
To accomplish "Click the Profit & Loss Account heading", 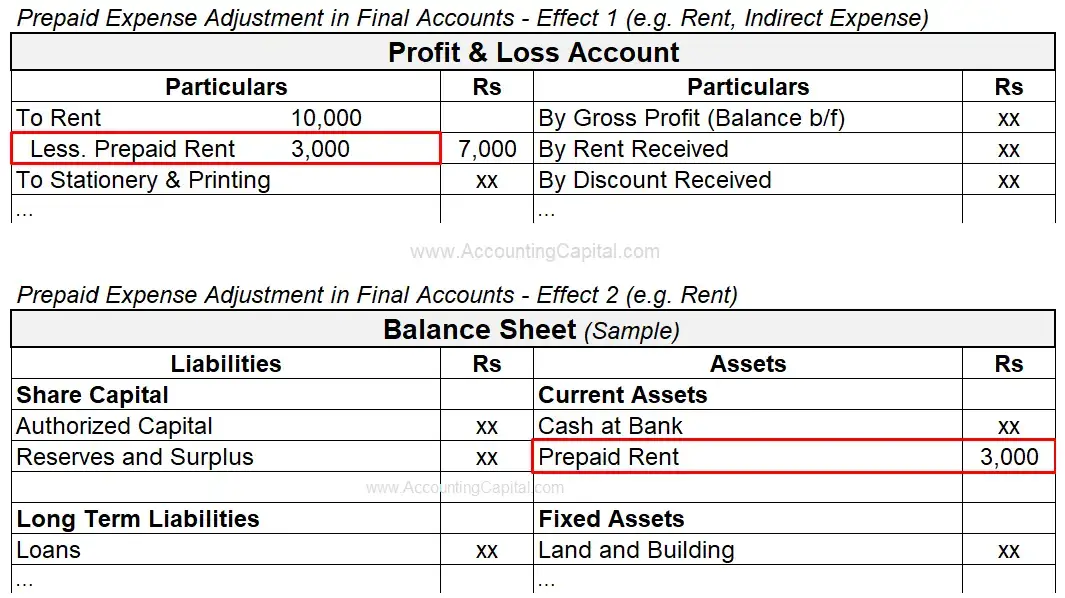I will click(533, 52).
